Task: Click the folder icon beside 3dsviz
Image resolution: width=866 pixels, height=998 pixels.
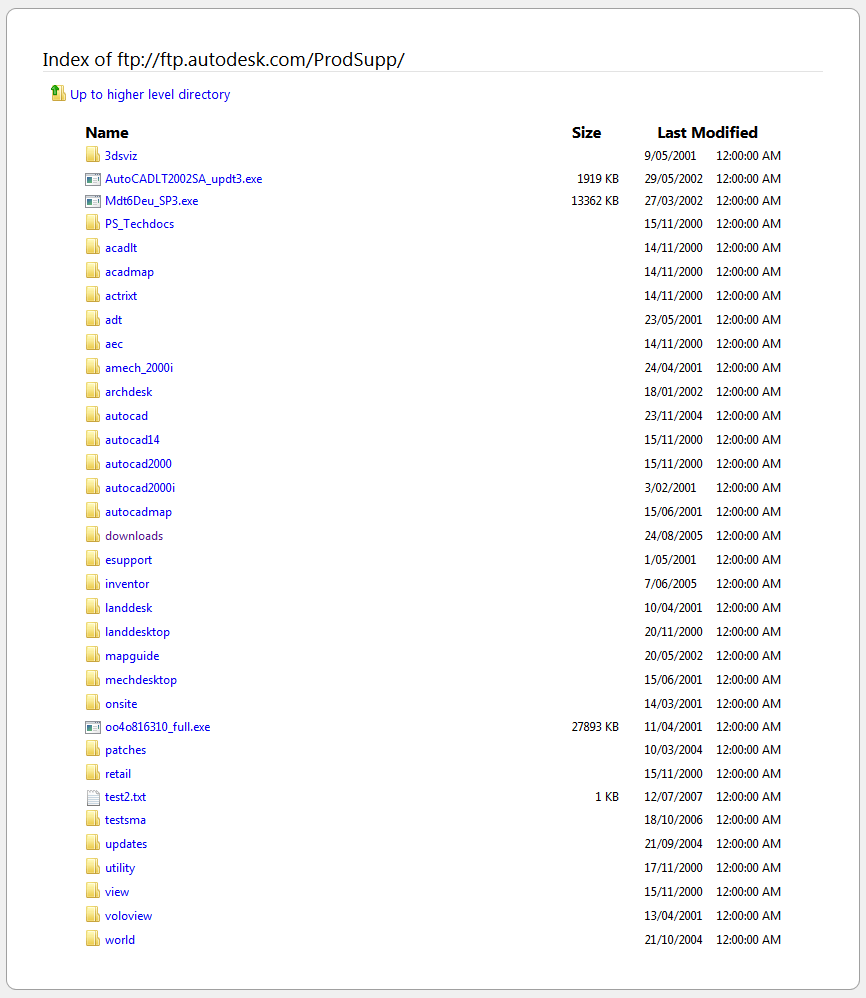Action: (93, 155)
